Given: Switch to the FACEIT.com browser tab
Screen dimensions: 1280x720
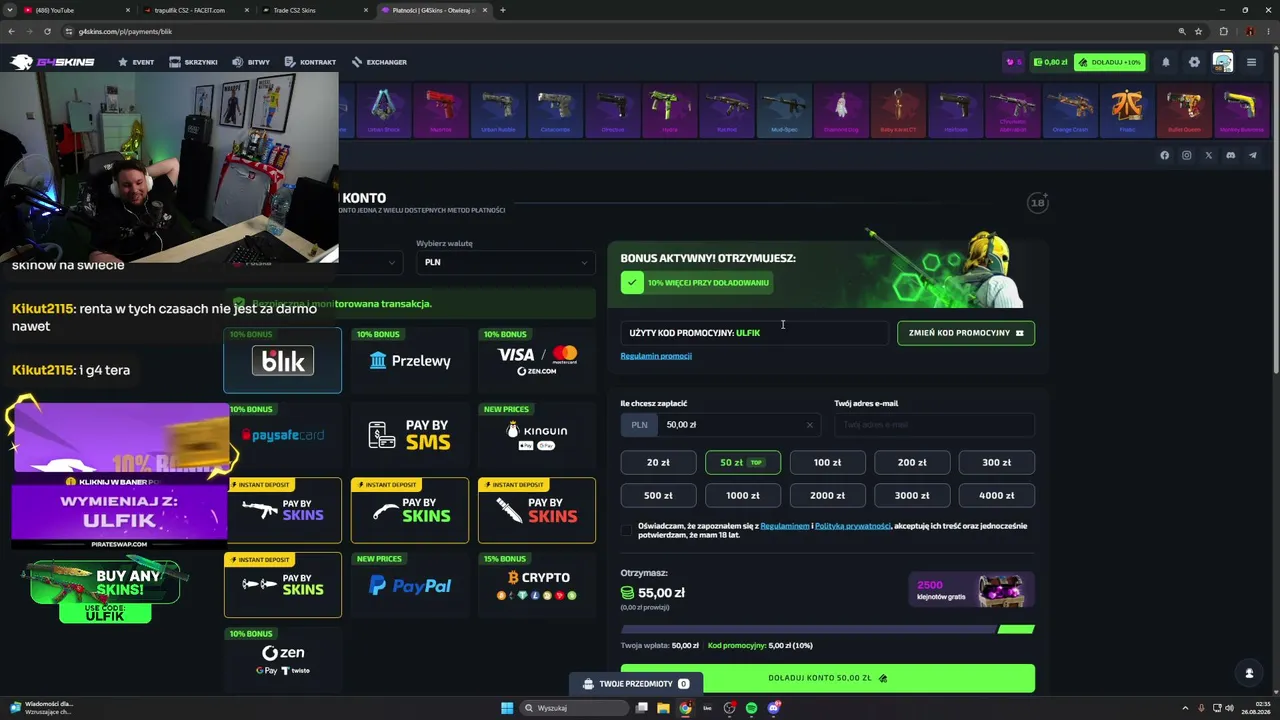Looking at the screenshot, I should click(x=196, y=10).
